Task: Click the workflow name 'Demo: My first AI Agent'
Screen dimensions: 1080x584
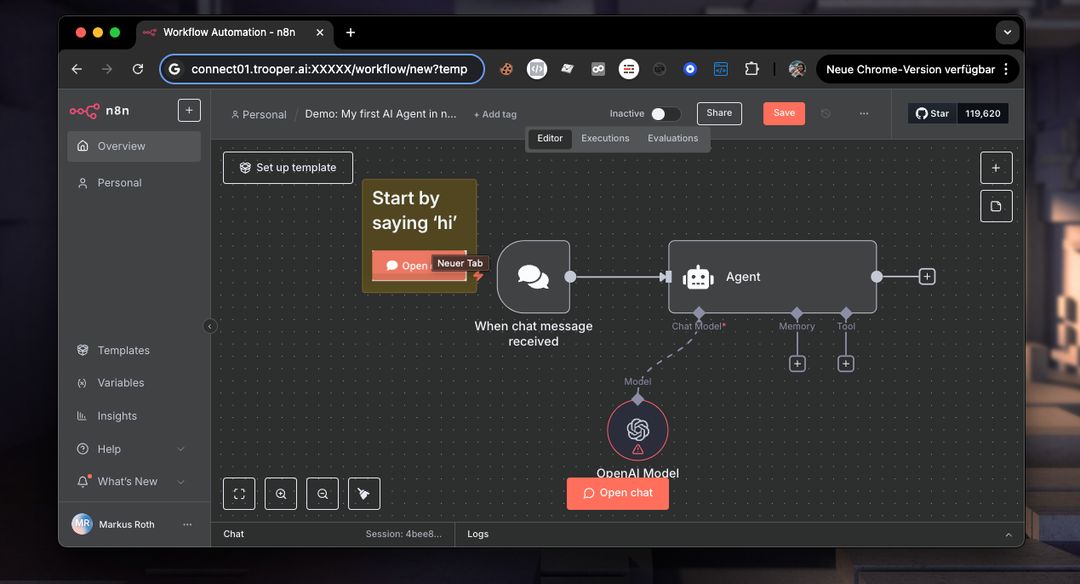Action: 380,114
